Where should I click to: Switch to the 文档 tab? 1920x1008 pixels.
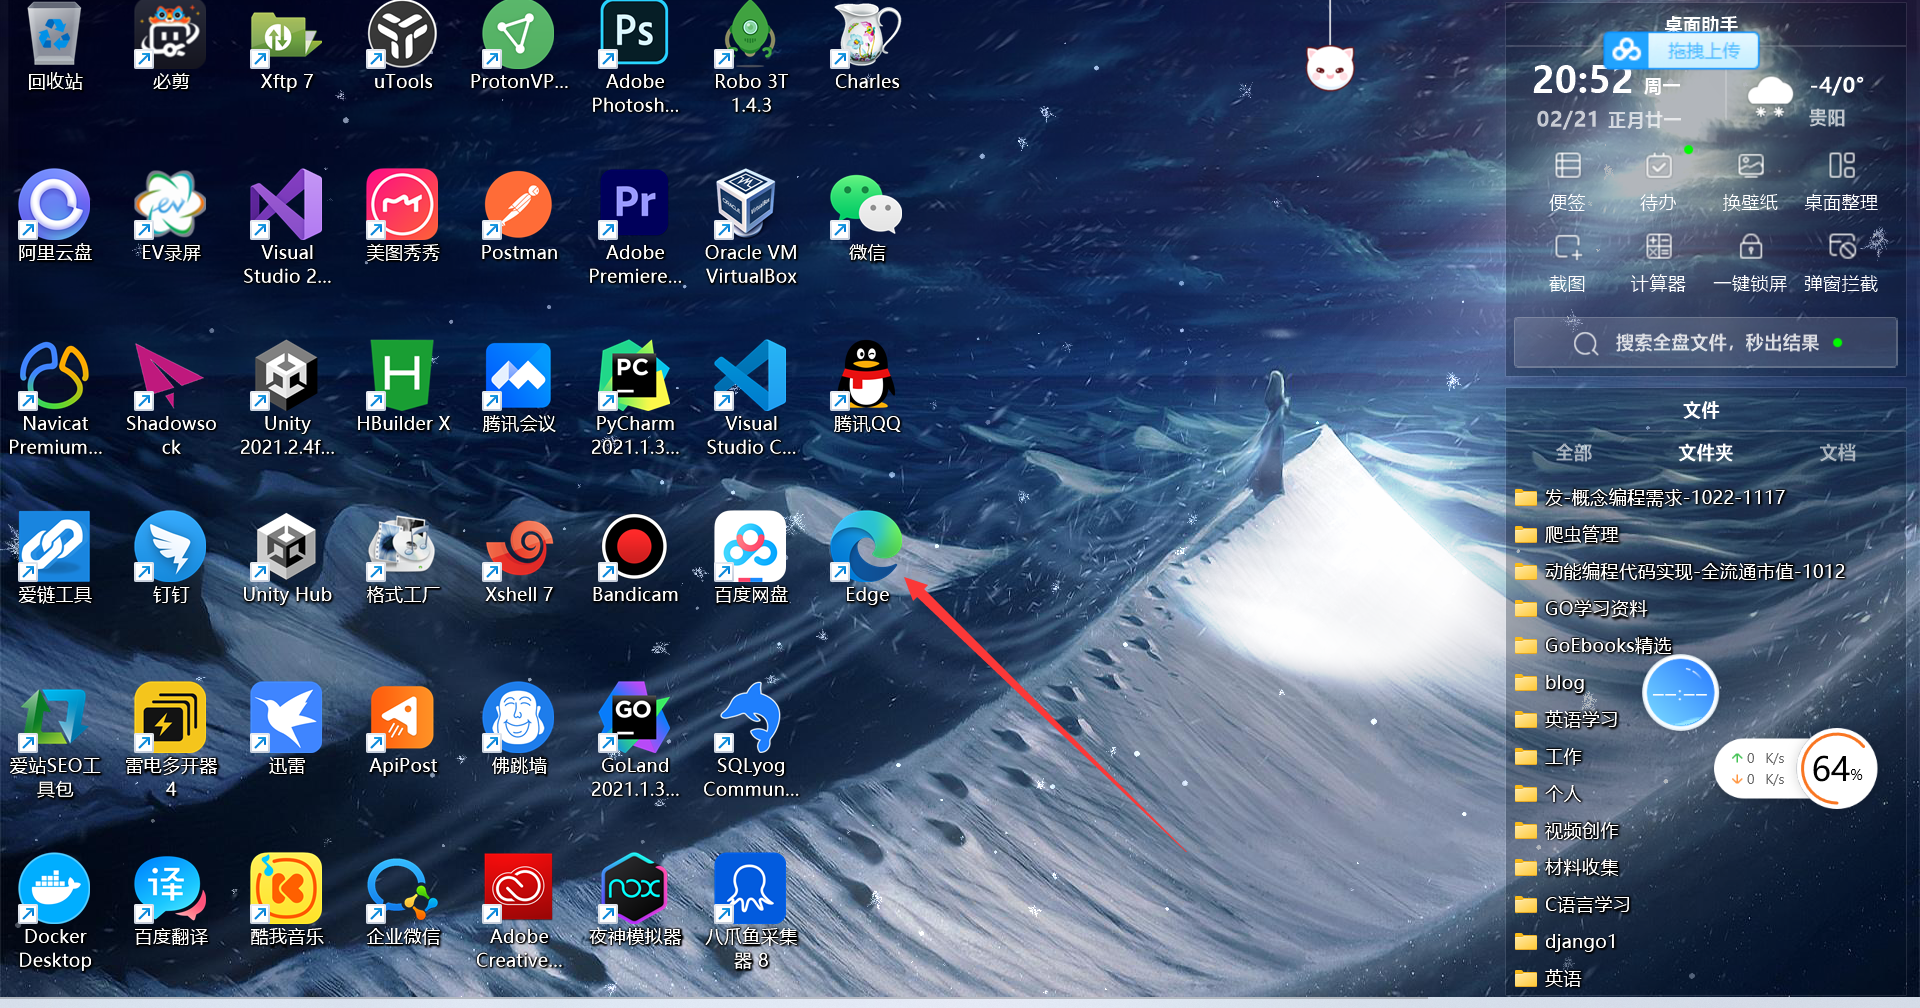[x=1838, y=452]
